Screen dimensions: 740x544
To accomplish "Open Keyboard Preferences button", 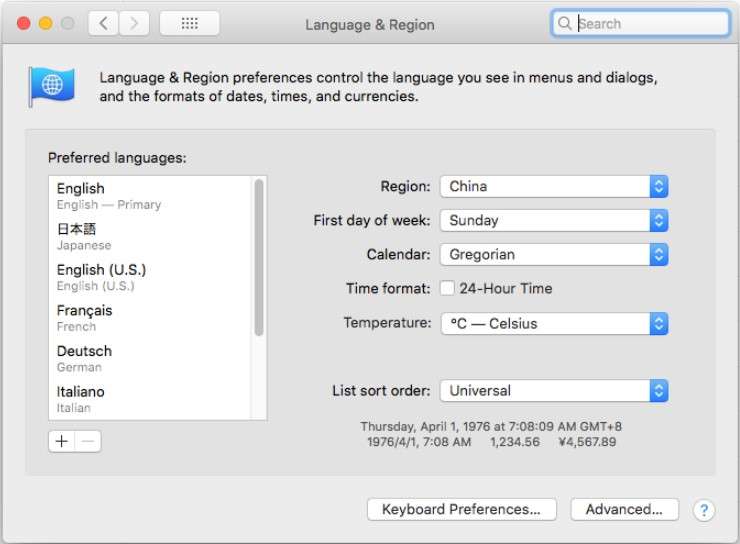I will pyautogui.click(x=461, y=509).
